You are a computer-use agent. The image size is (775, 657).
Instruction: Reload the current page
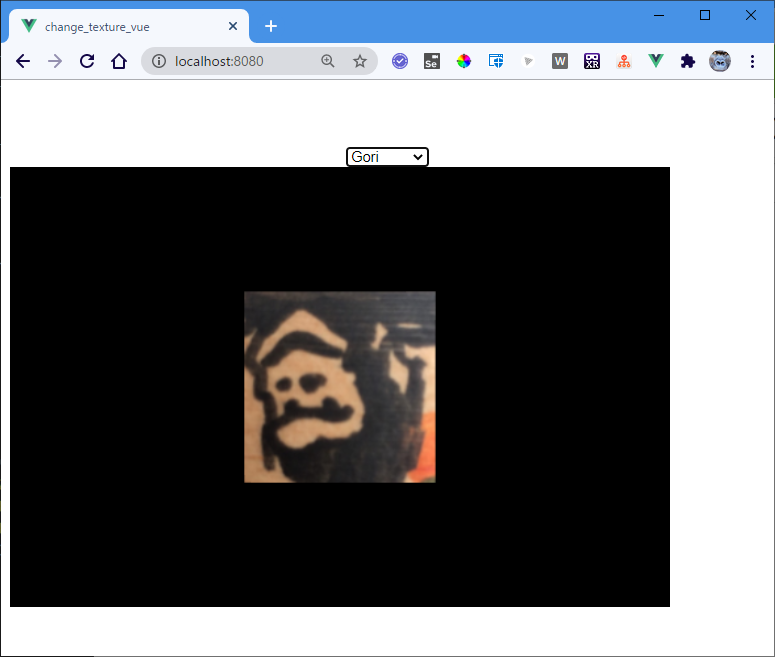click(x=87, y=61)
